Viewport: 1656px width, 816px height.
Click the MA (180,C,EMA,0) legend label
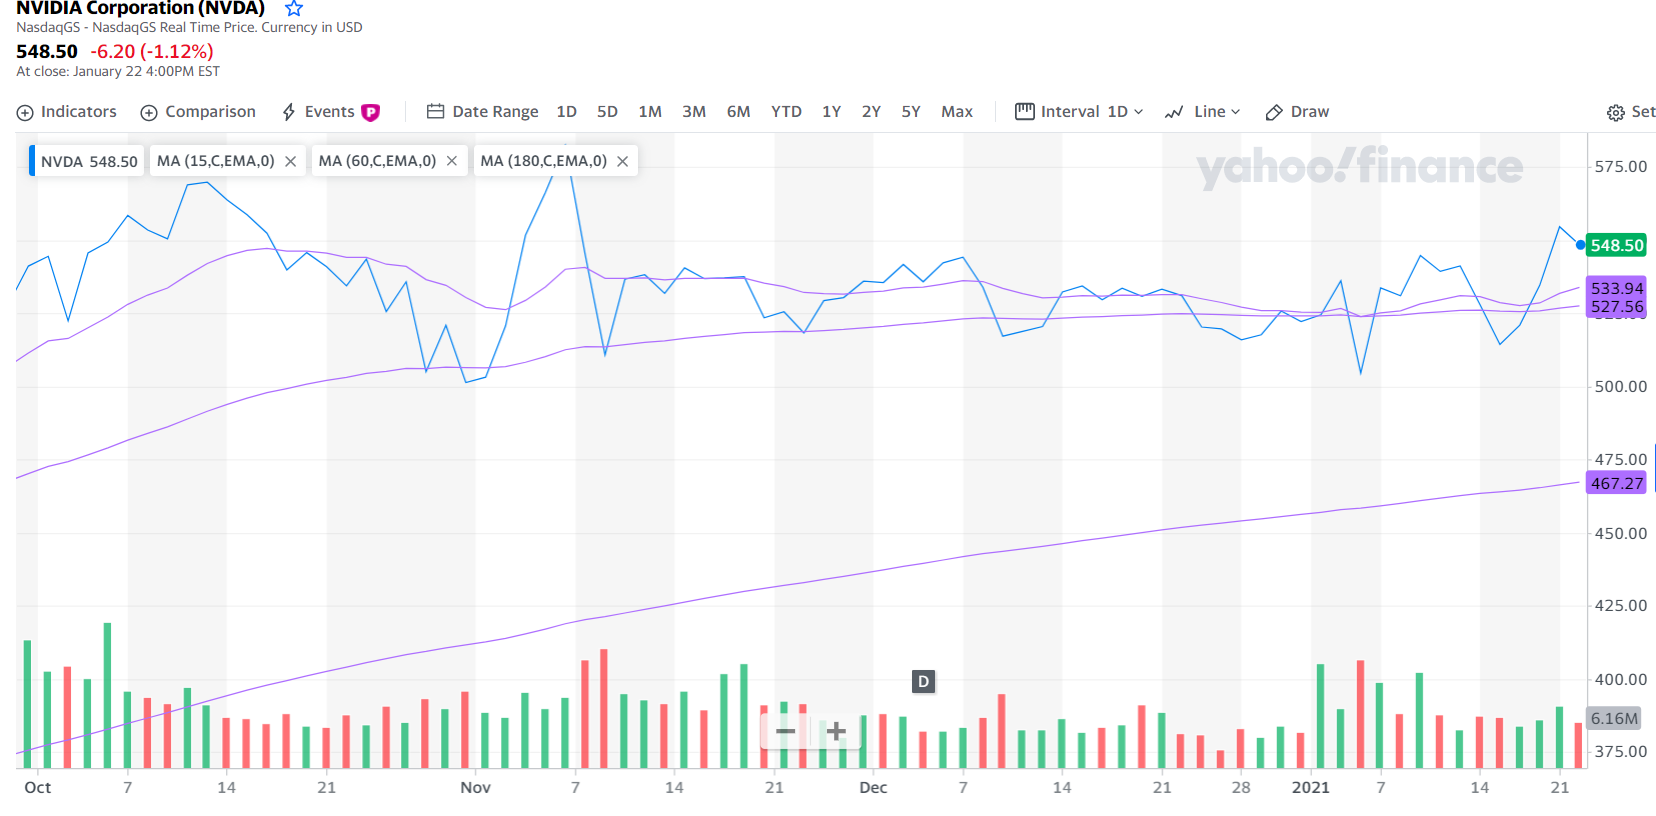click(543, 161)
